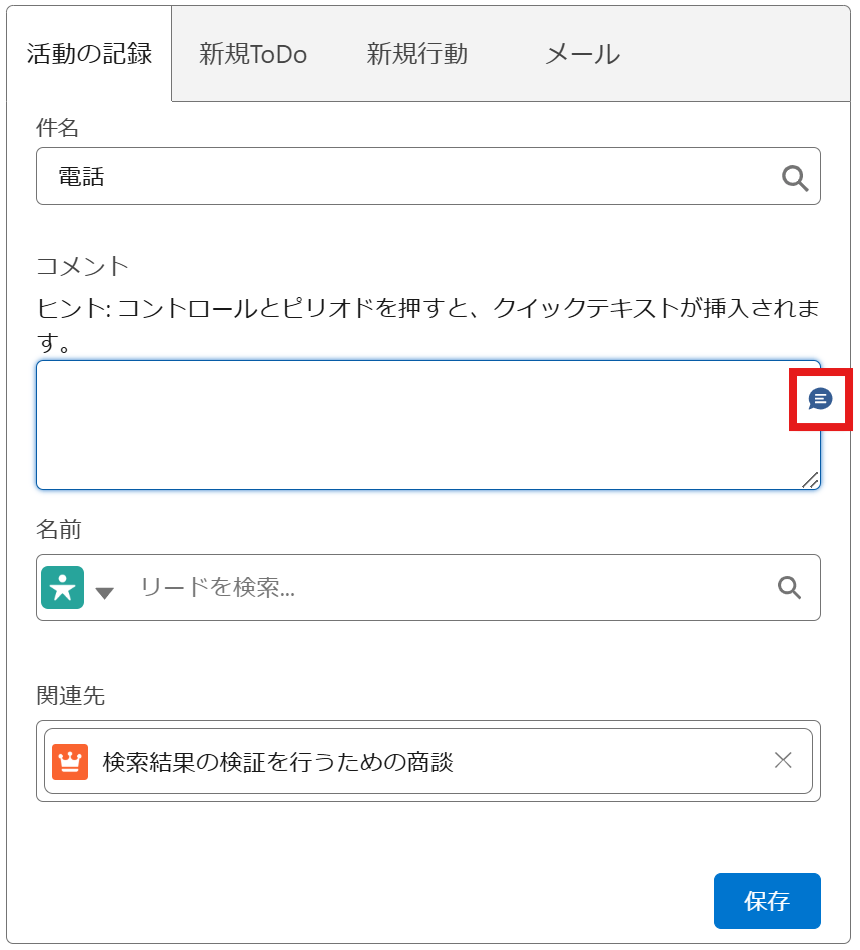860x950 pixels.
Task: Click the search icon in 名前 field
Action: tap(789, 588)
